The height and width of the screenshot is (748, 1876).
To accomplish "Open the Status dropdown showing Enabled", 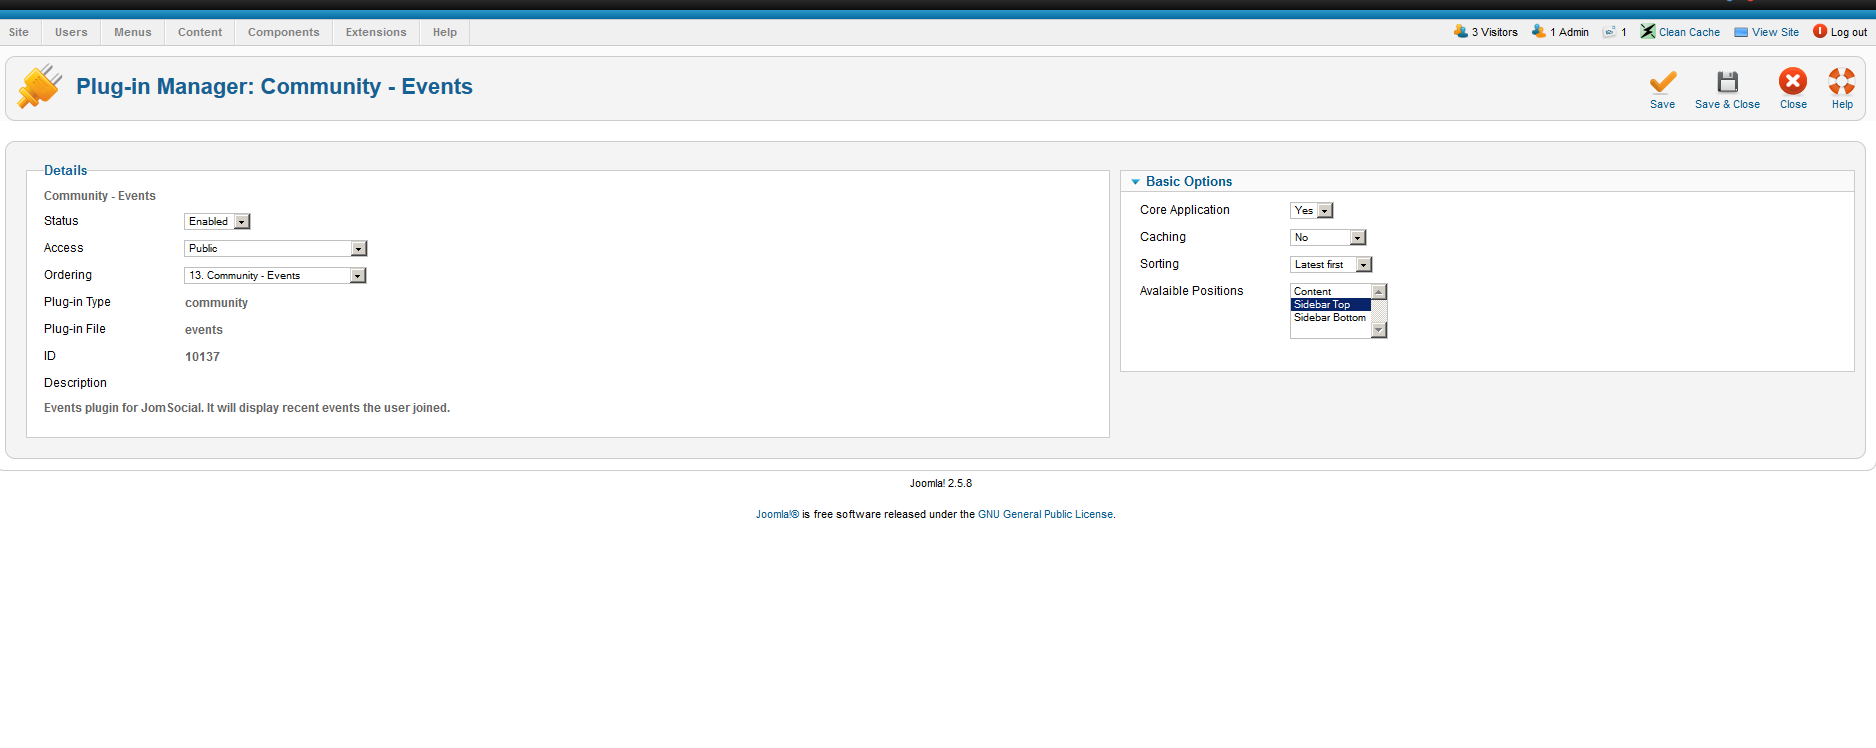I will [217, 221].
